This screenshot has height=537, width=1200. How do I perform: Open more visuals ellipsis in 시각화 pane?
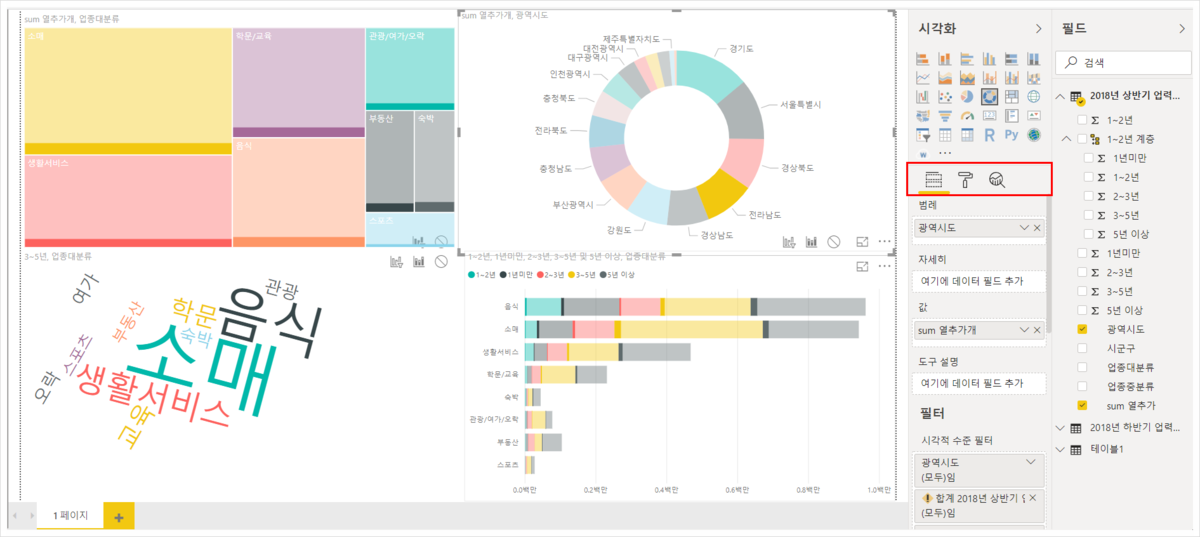point(945,153)
